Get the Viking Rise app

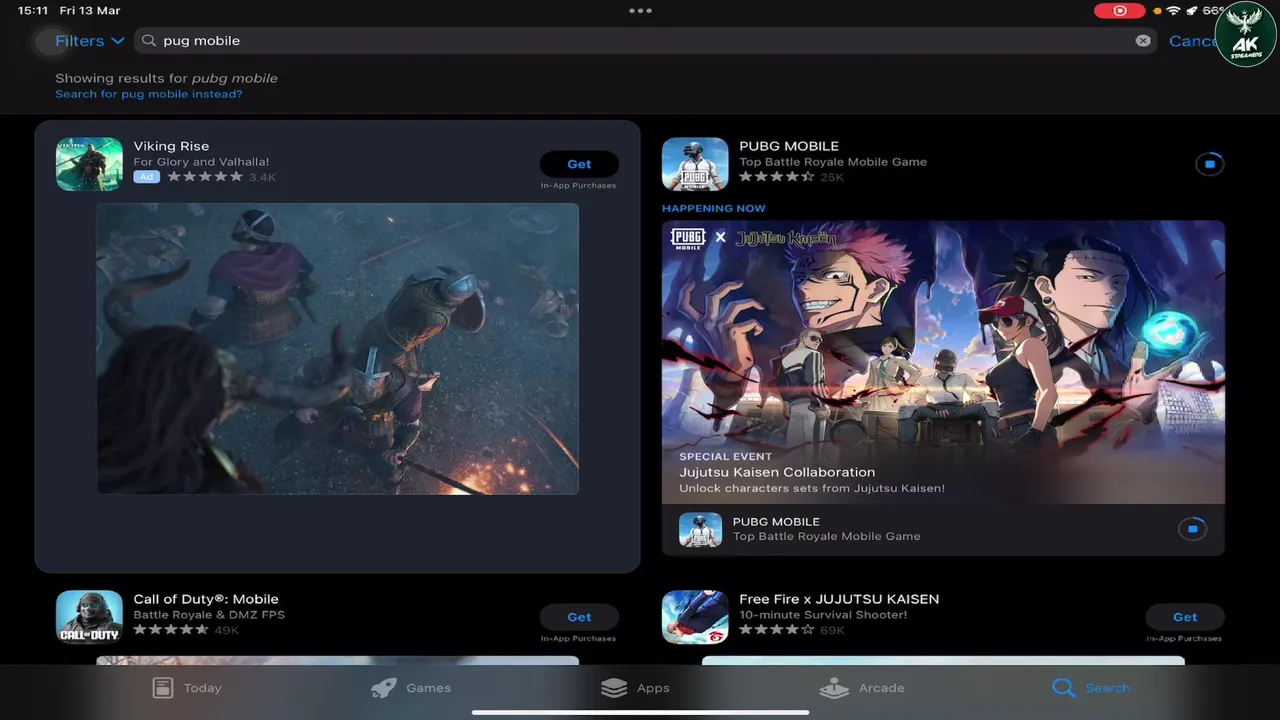pyautogui.click(x=579, y=164)
